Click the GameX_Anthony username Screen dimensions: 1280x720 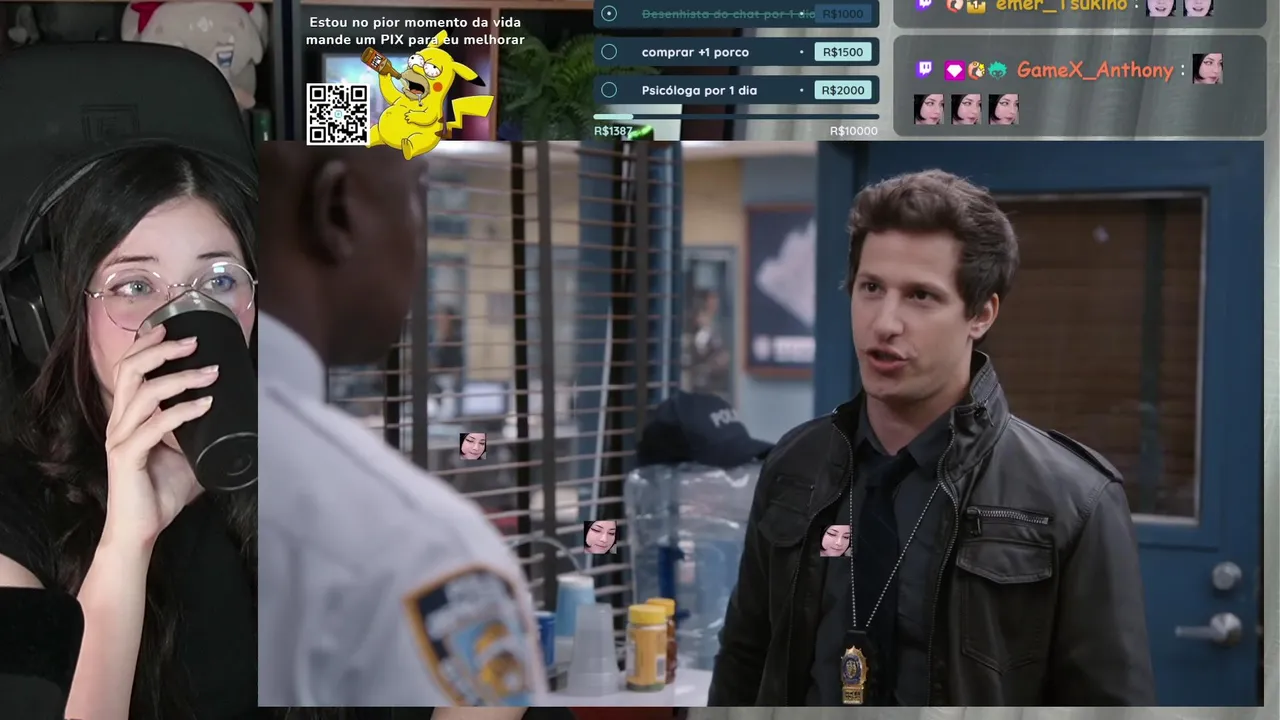1095,70
